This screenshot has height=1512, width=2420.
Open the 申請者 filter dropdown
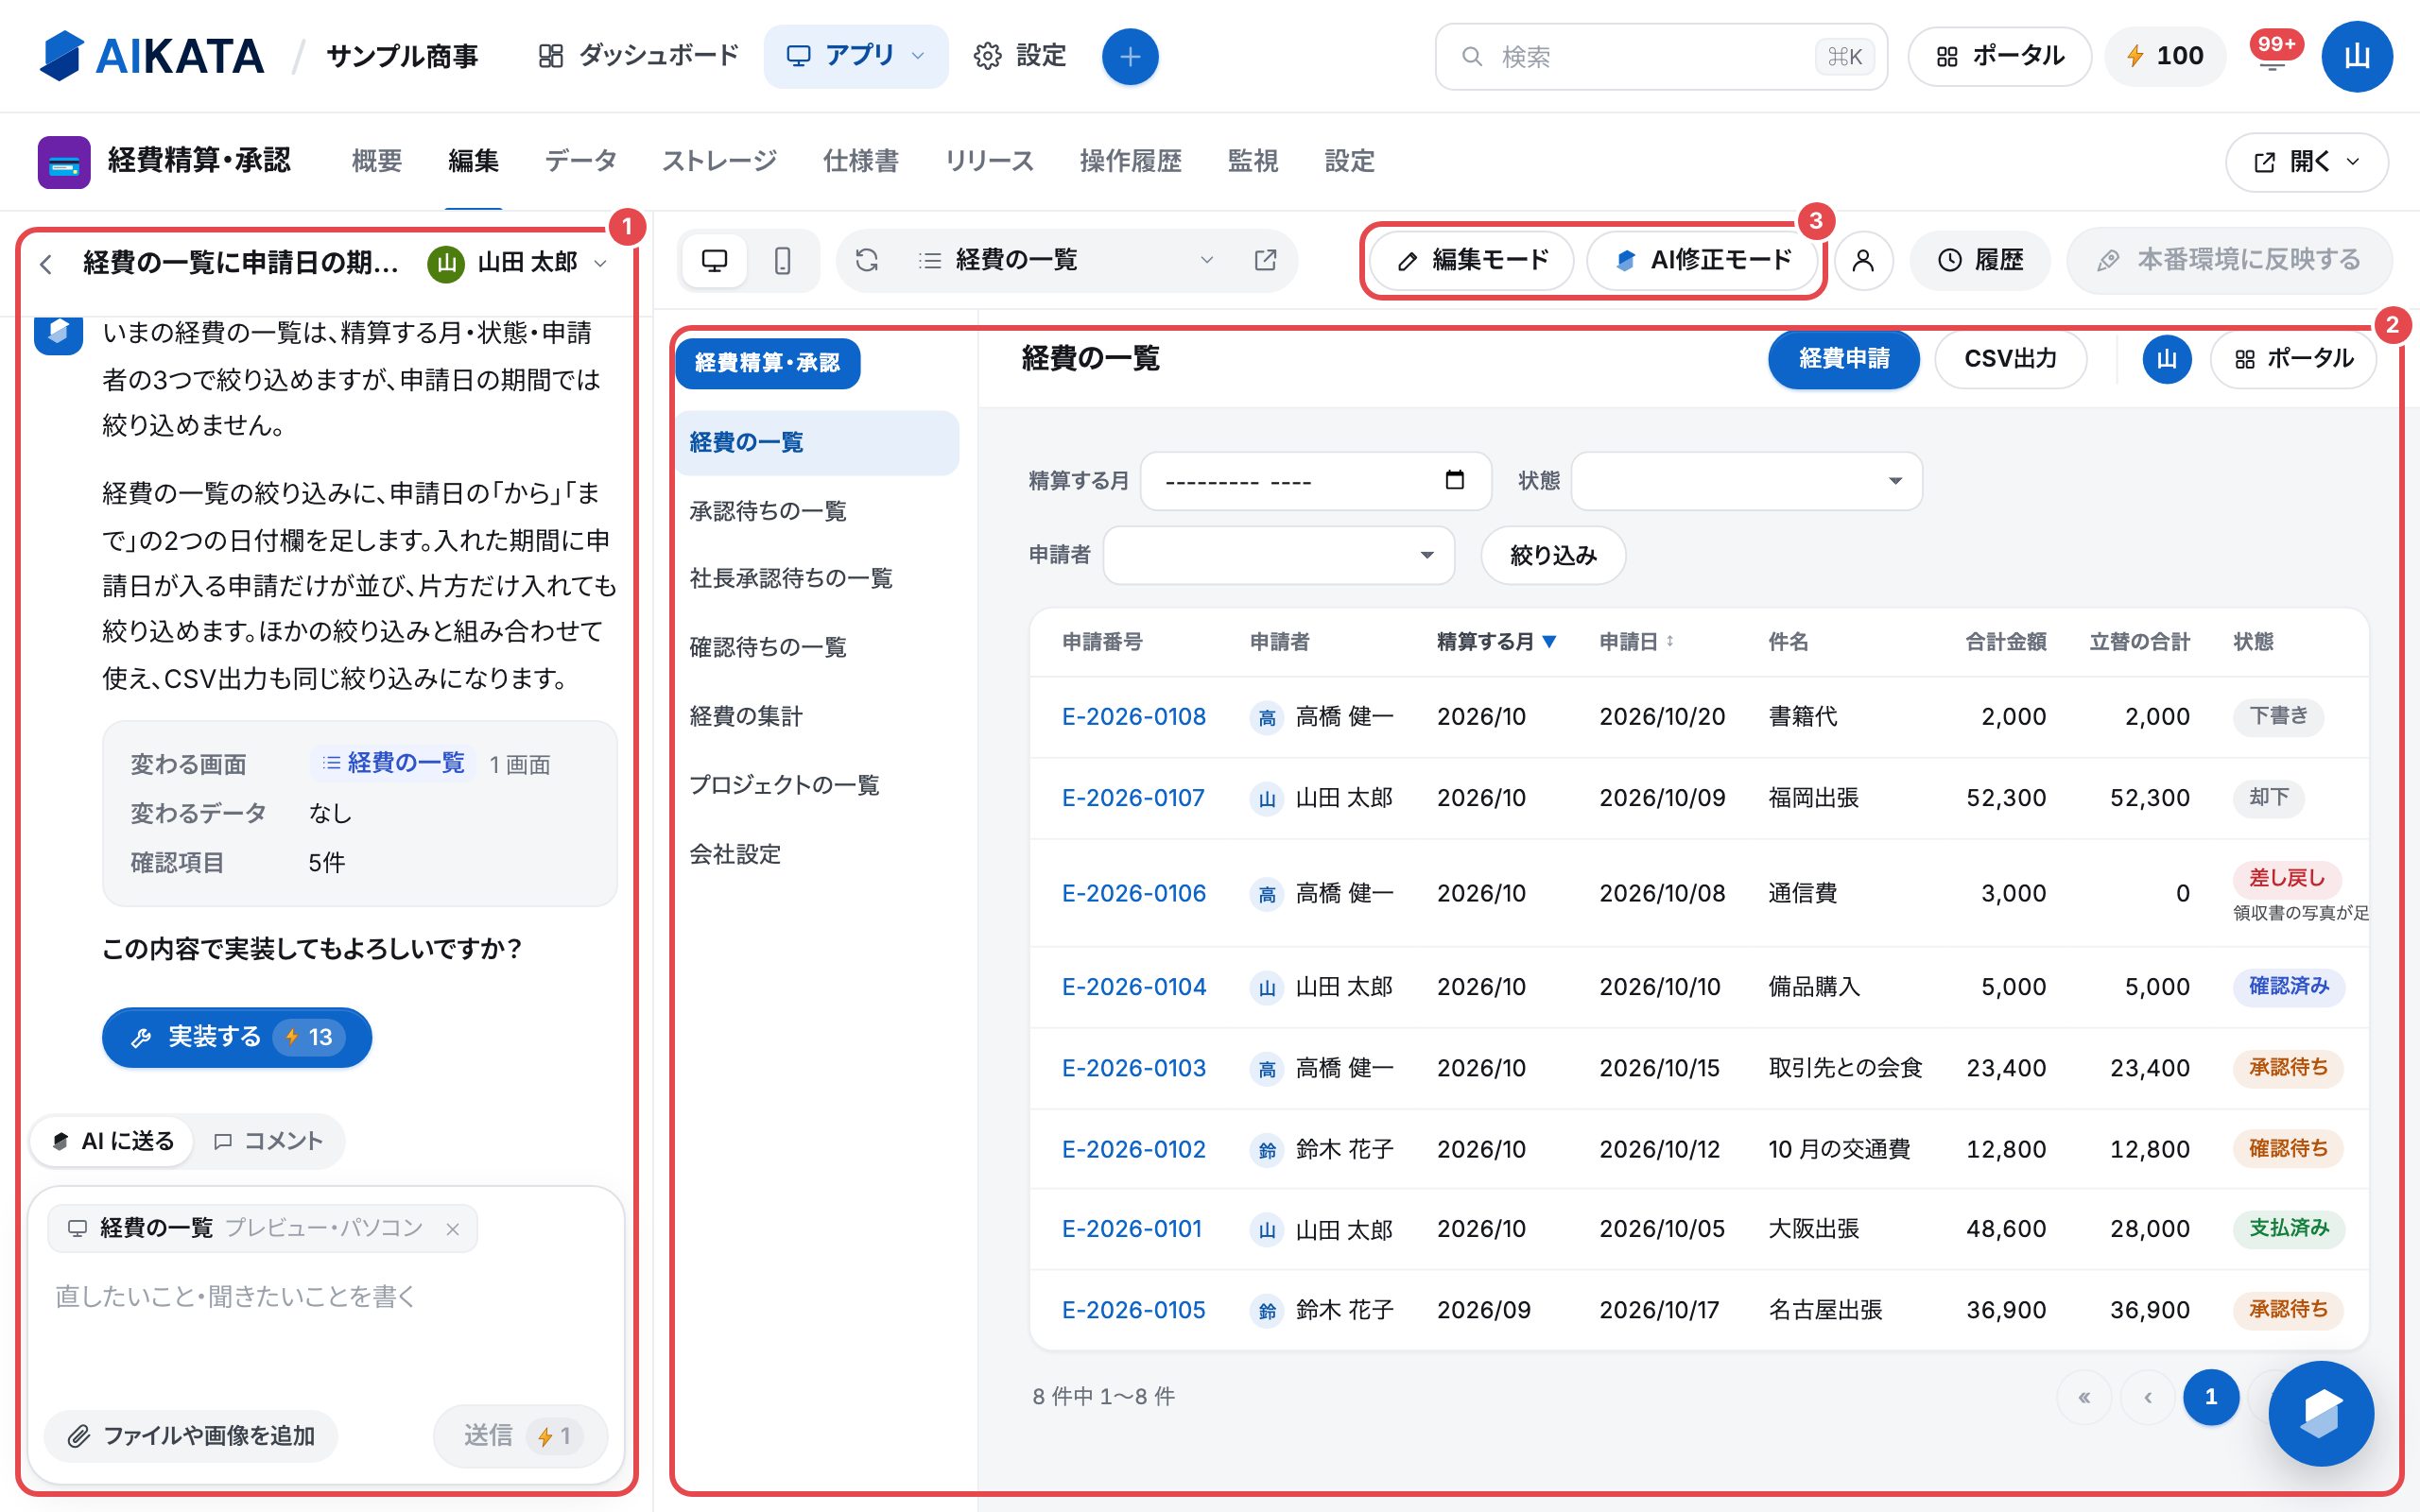(1278, 555)
